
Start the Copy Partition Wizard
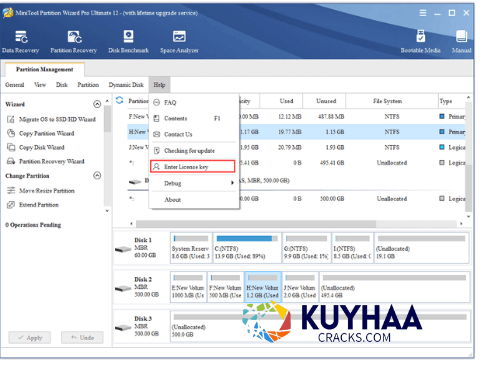click(41, 133)
